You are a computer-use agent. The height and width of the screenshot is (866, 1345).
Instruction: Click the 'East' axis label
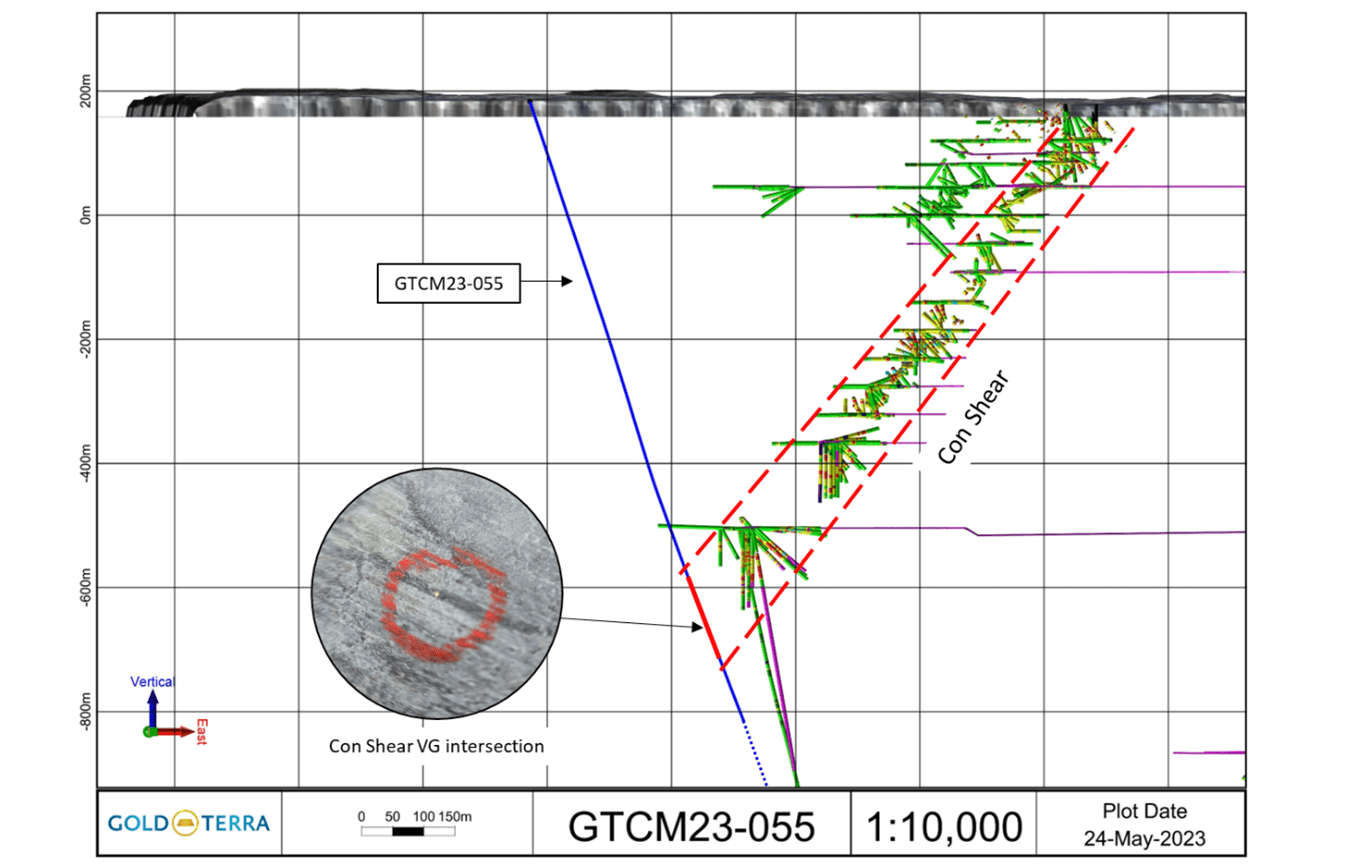tap(201, 731)
